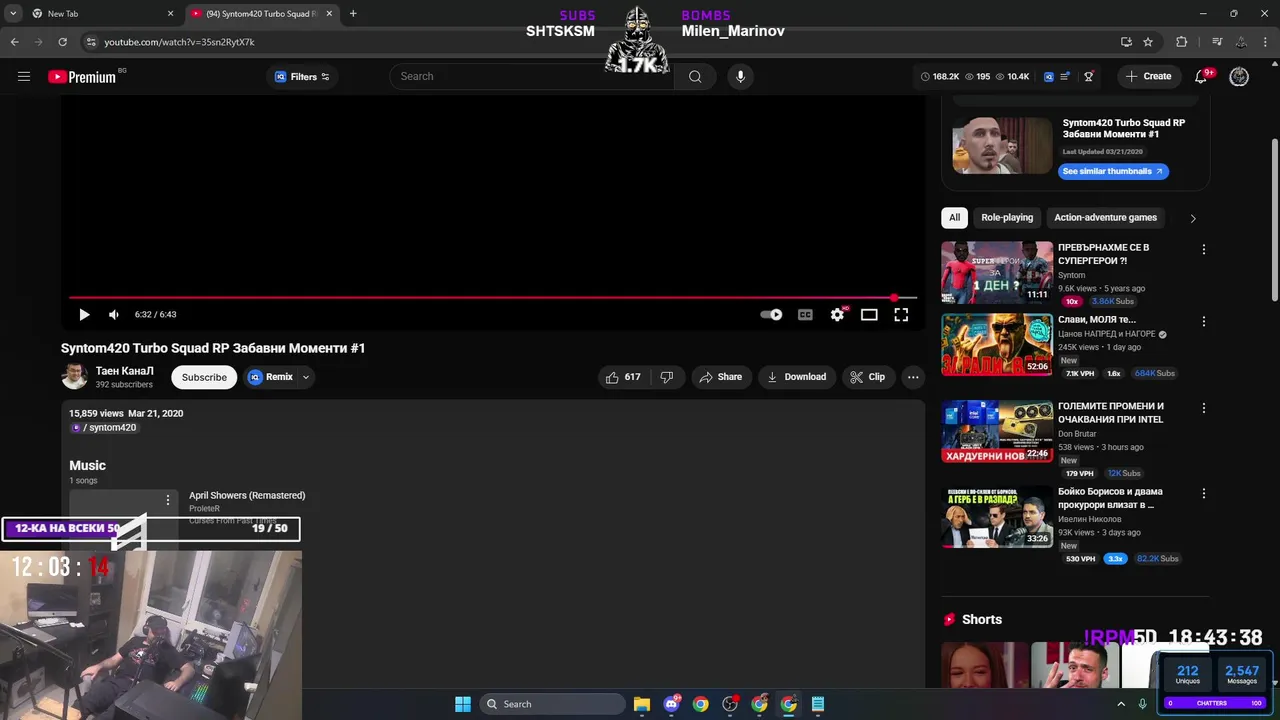This screenshot has width=1280, height=720.
Task: Seek on the red video progress bar
Action: pyautogui.click(x=491, y=298)
